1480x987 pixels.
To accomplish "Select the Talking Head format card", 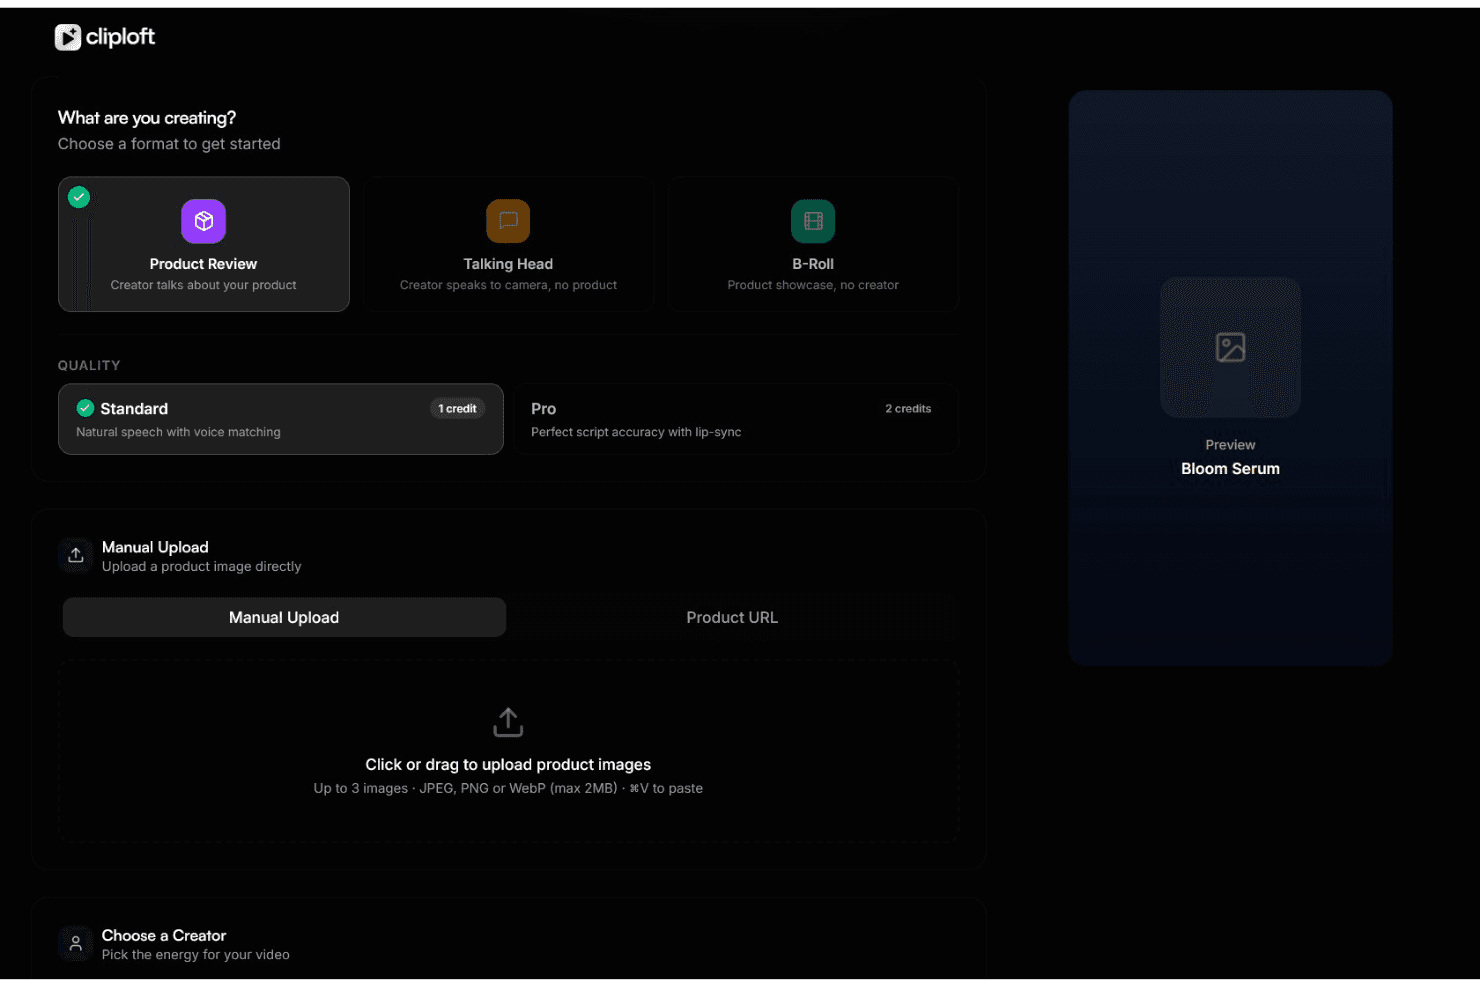I will click(508, 244).
